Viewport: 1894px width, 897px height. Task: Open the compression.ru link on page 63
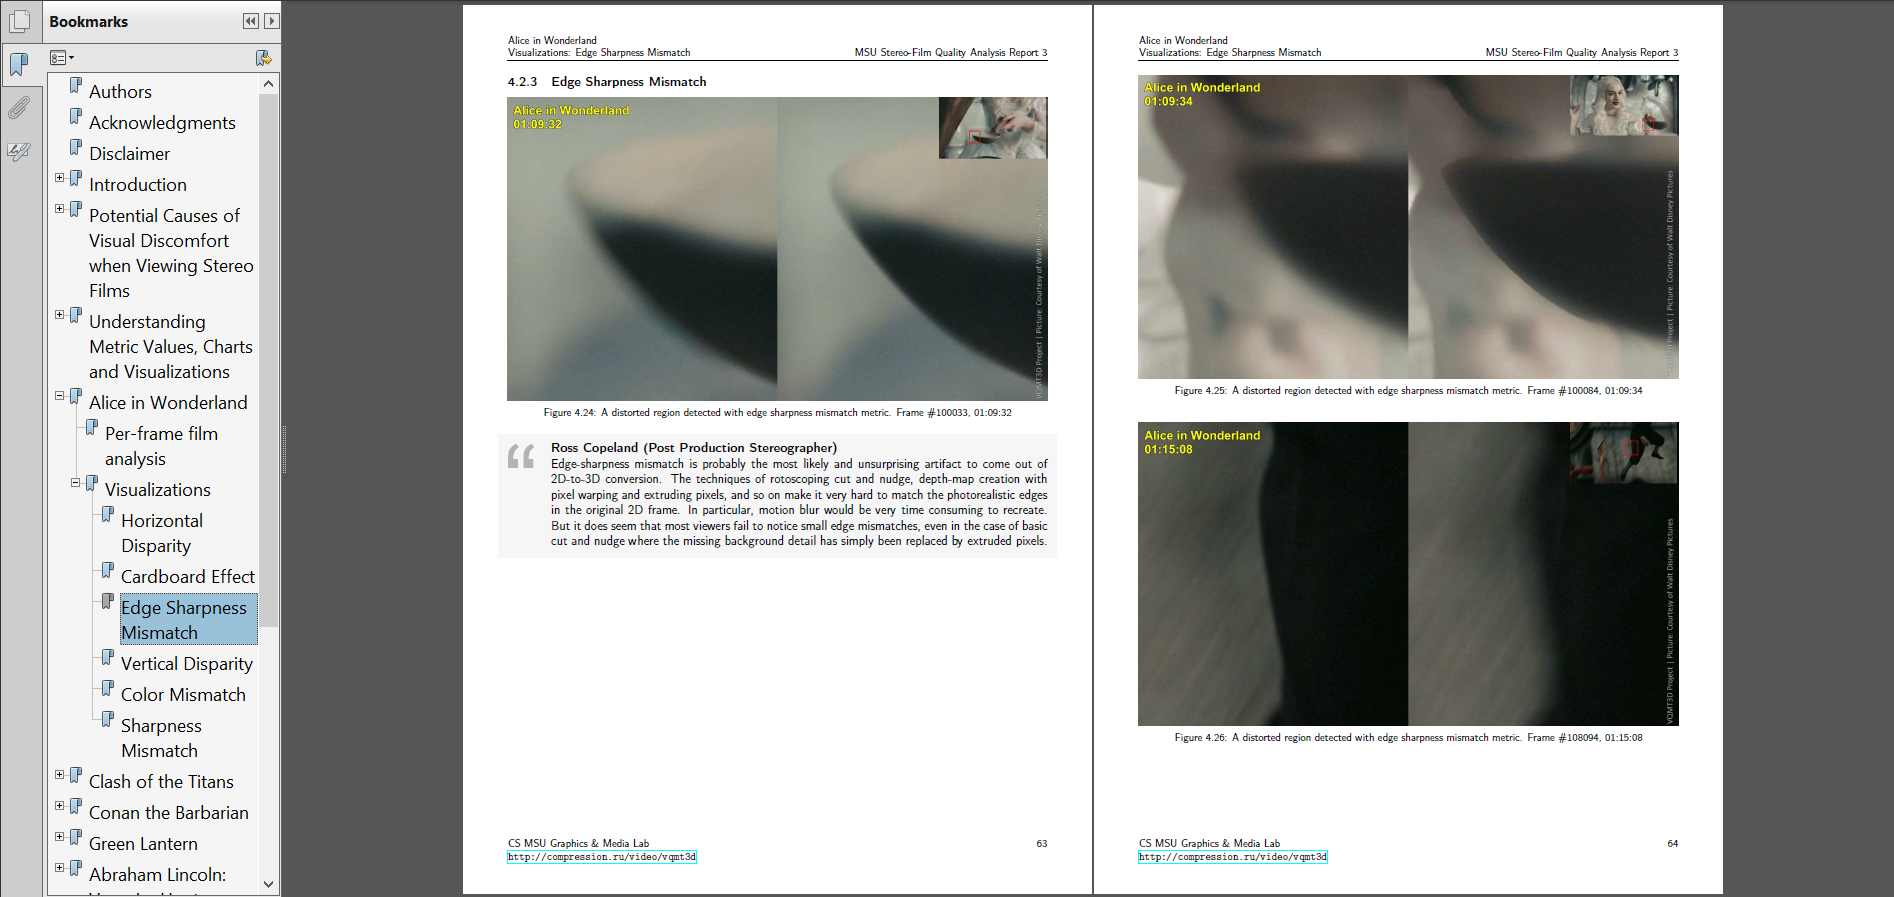click(x=602, y=857)
